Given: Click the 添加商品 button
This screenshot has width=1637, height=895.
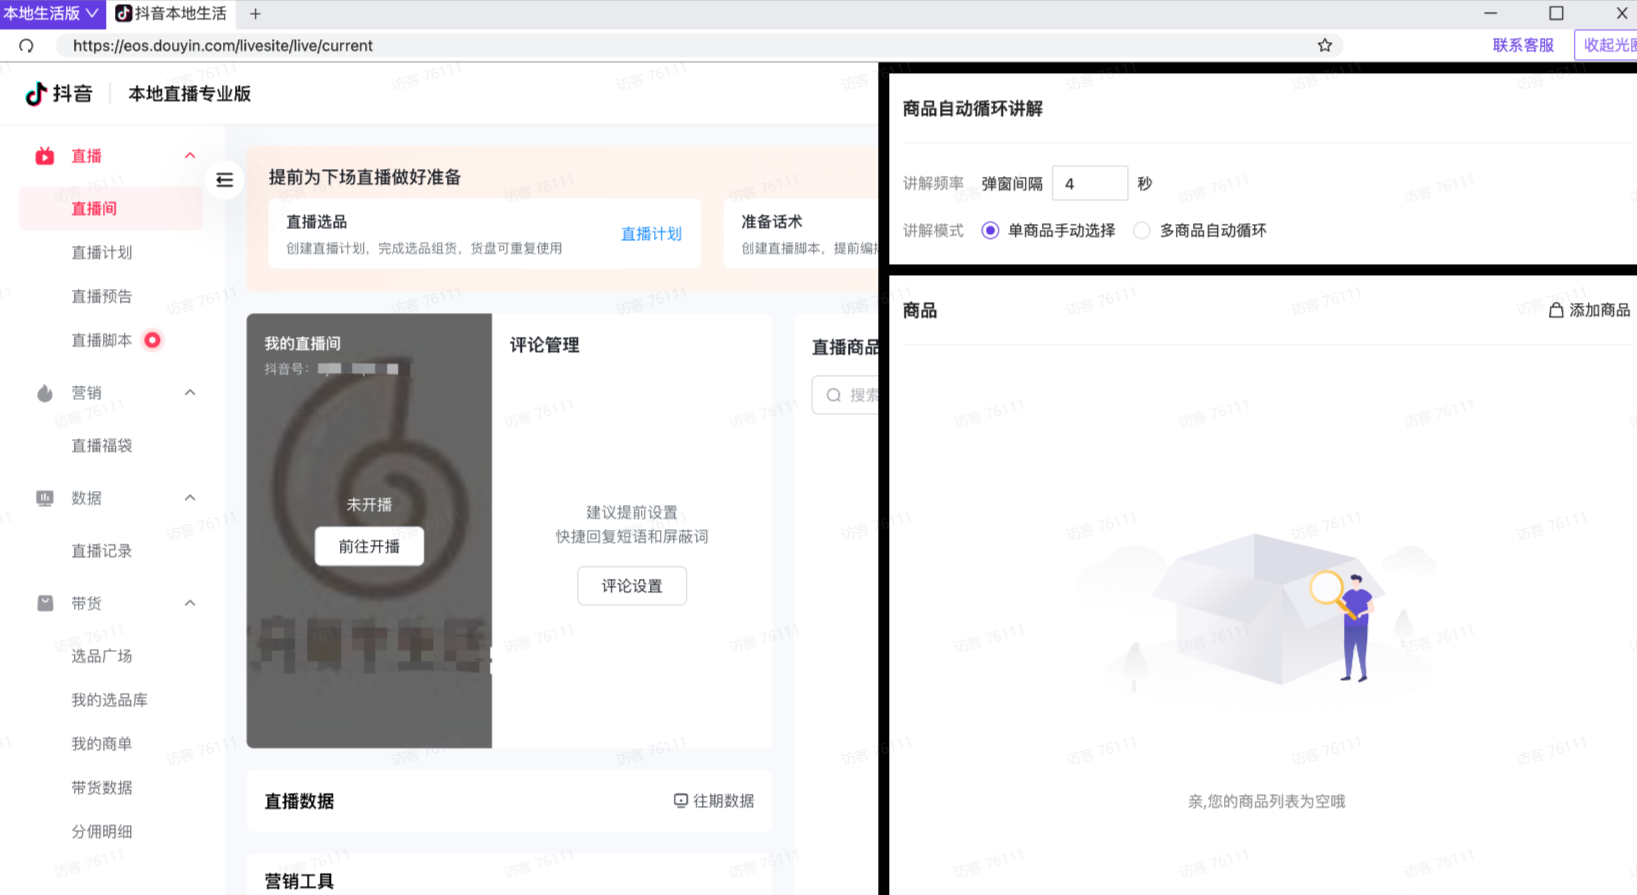Looking at the screenshot, I should click(1590, 310).
